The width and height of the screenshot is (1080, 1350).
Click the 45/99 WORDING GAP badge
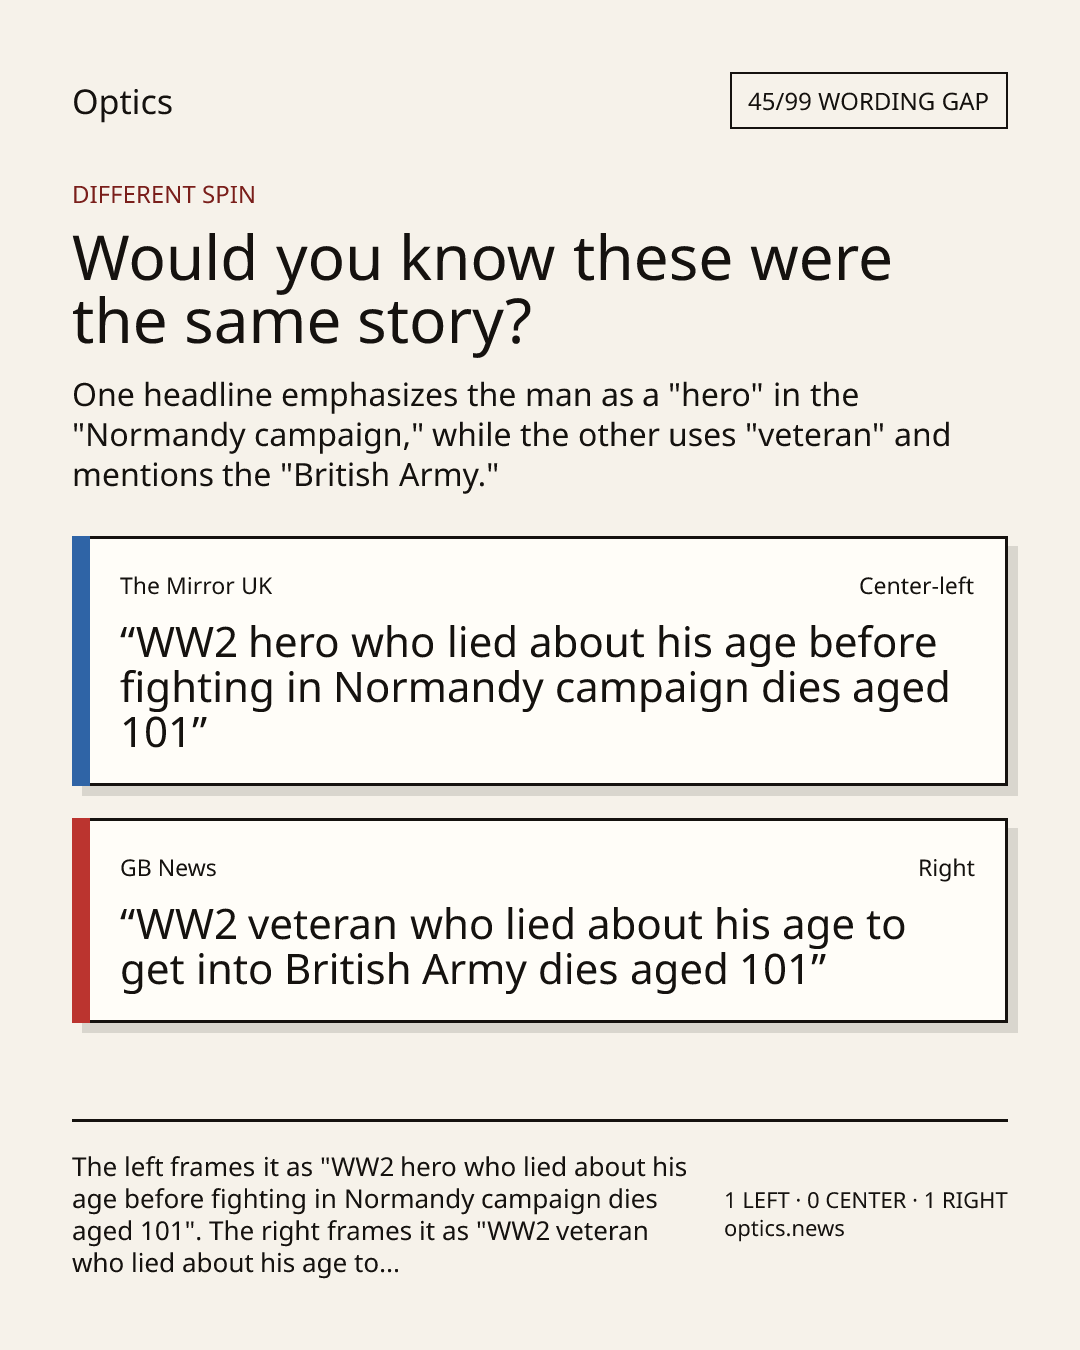(868, 101)
